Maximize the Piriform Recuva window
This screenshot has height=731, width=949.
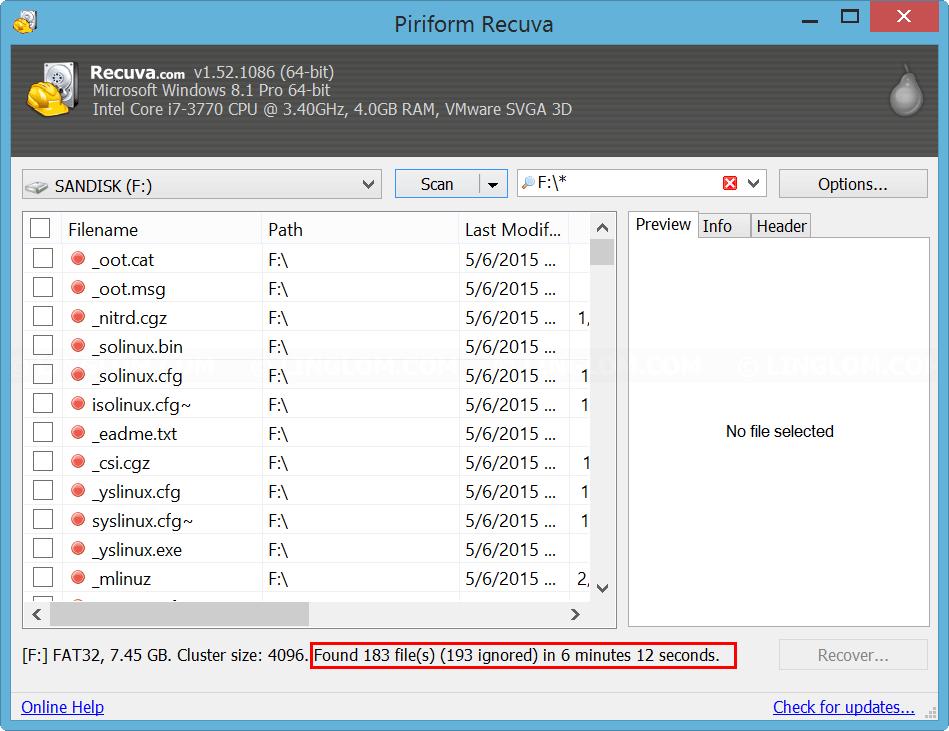click(x=850, y=17)
